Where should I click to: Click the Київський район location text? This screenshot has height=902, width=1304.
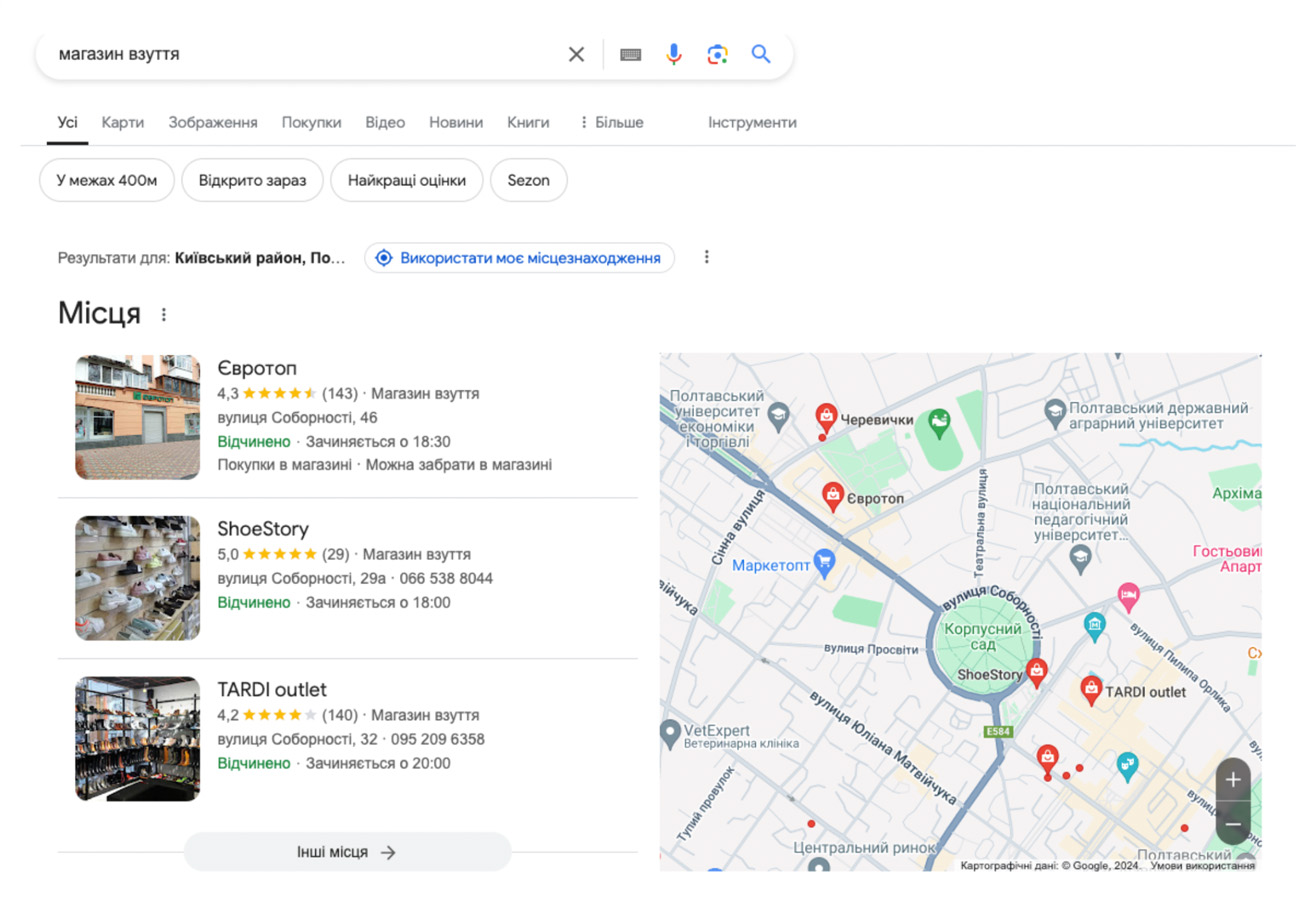pyautogui.click(x=259, y=257)
